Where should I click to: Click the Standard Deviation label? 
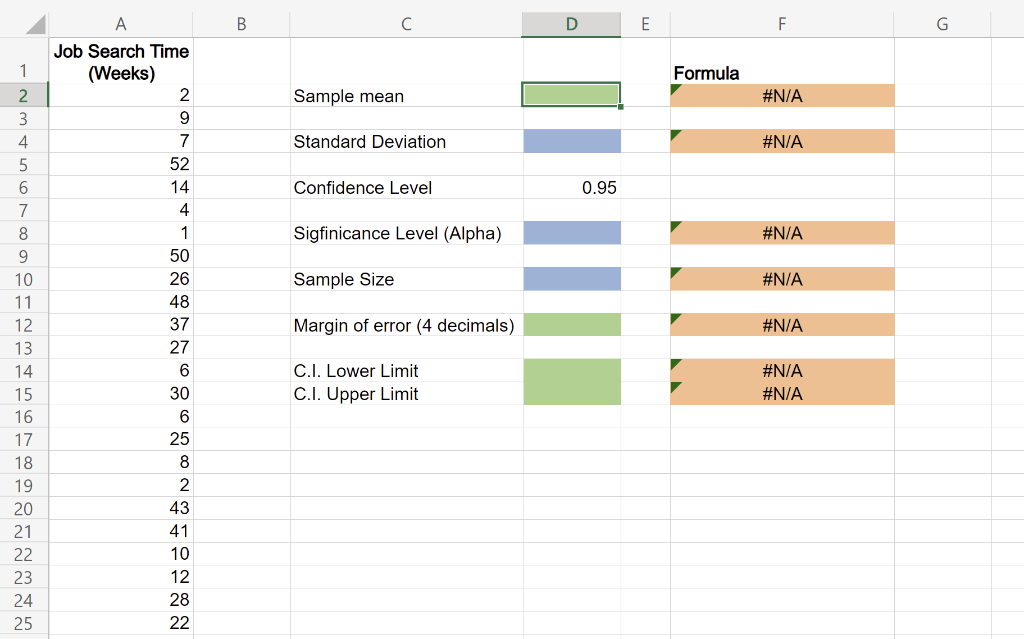click(370, 142)
